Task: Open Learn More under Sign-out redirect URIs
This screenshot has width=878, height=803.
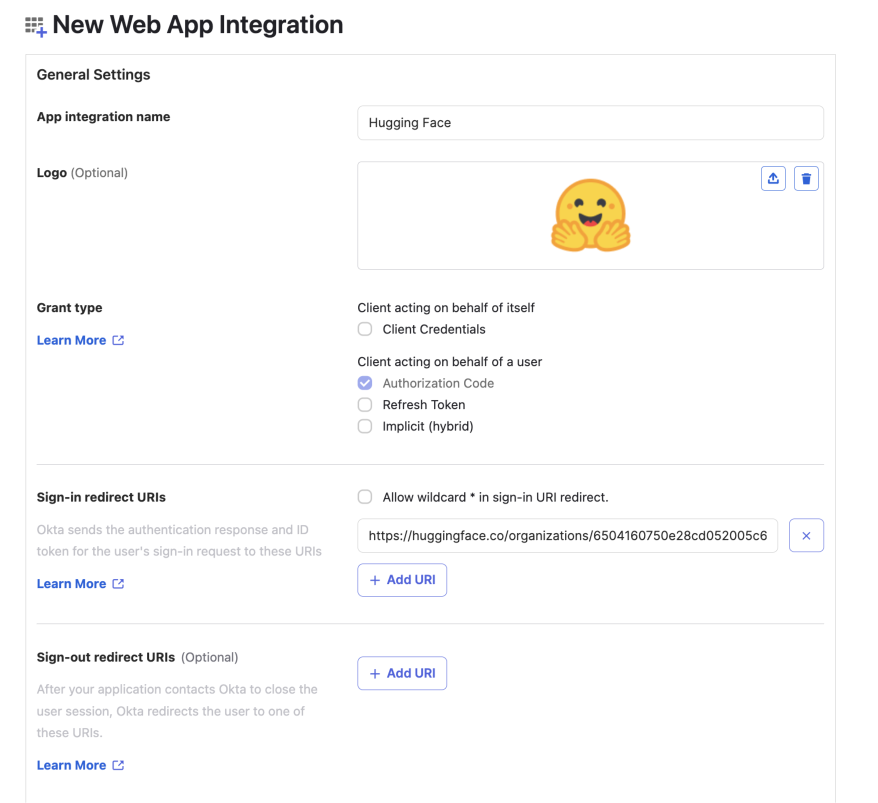Action: click(x=71, y=765)
